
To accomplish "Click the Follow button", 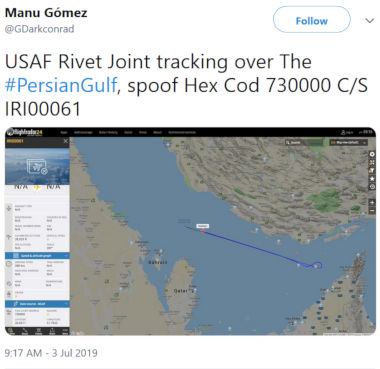I will tap(311, 20).
